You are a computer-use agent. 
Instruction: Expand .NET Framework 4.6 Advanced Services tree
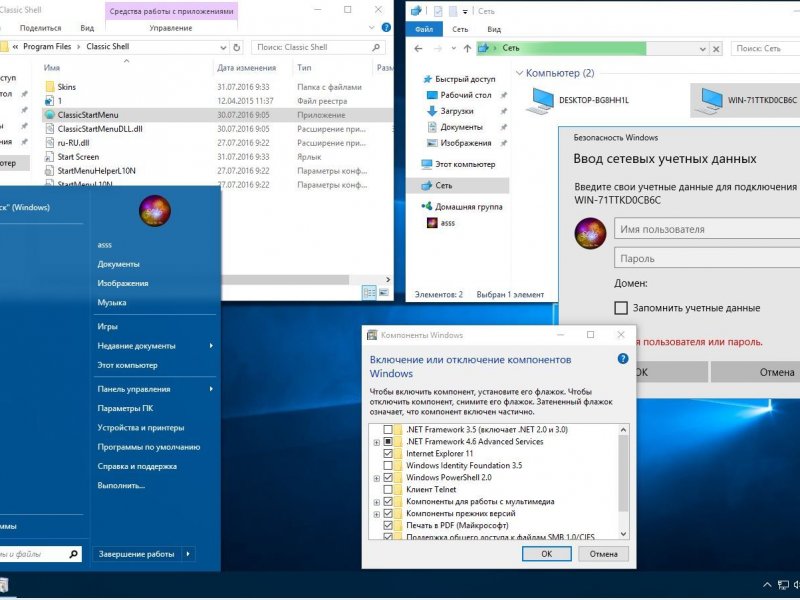[x=377, y=442]
